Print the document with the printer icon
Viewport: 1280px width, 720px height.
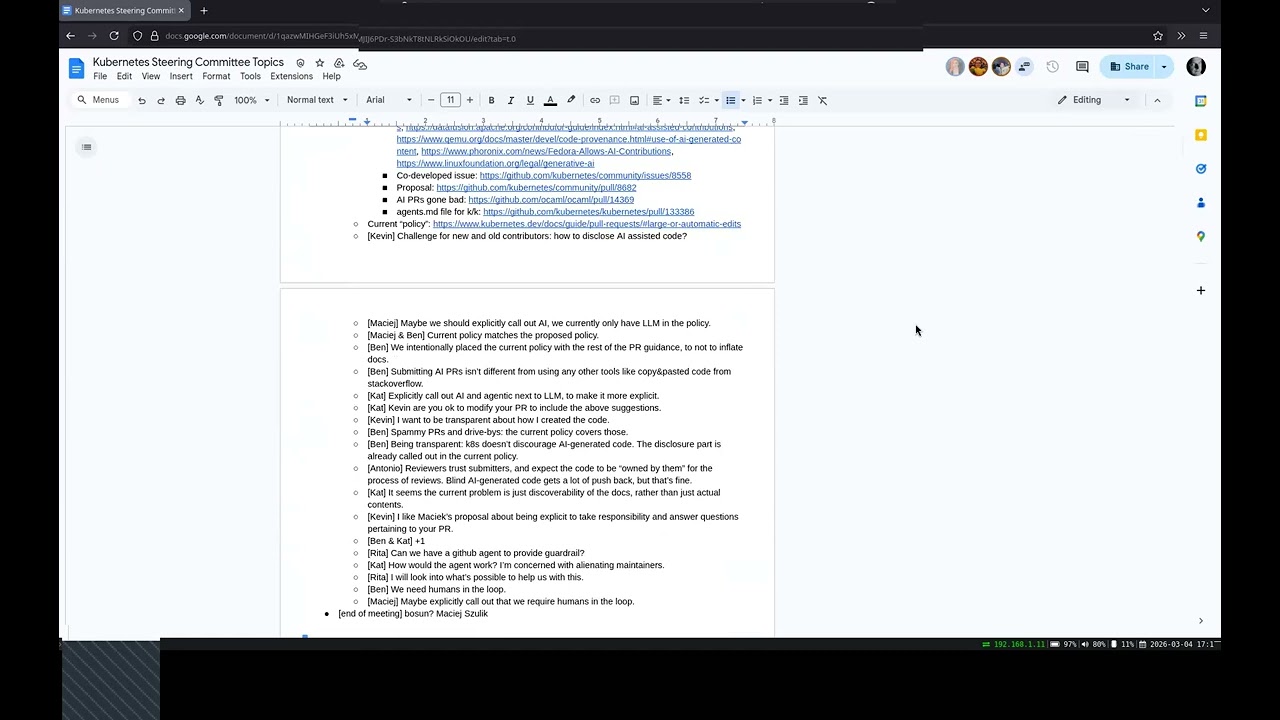[180, 100]
